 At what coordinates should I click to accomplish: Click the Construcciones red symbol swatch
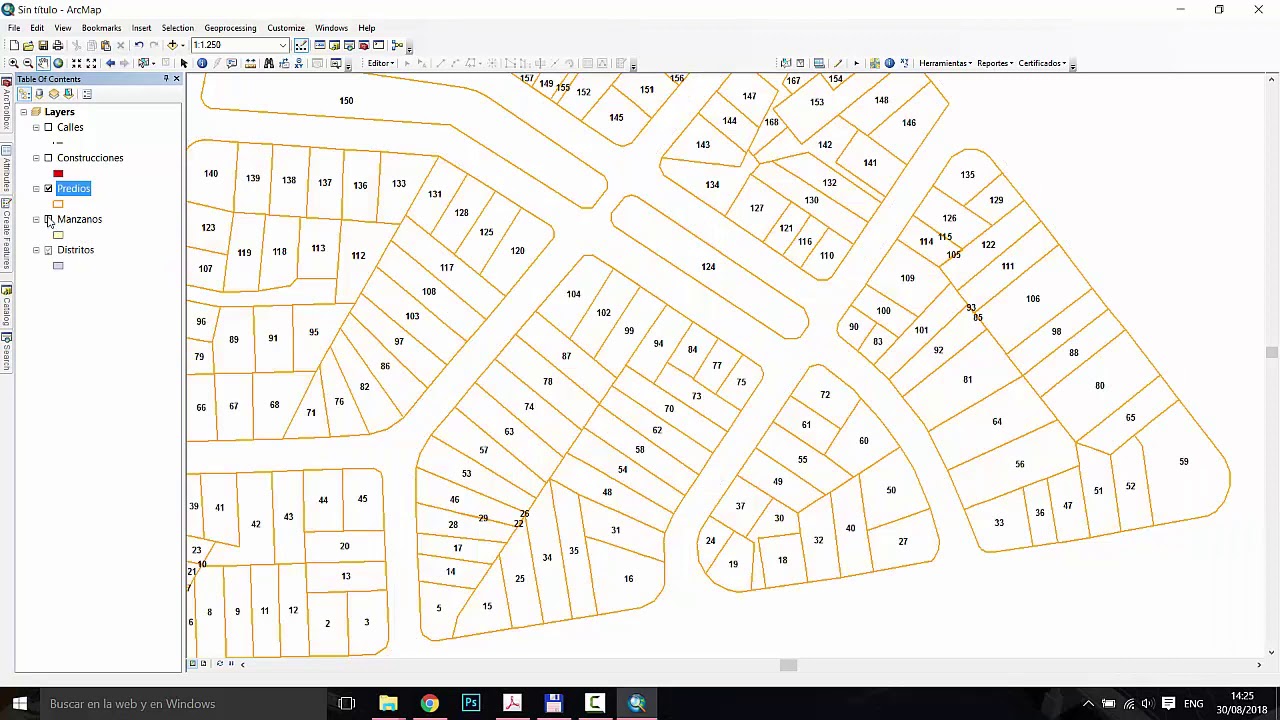(x=58, y=174)
